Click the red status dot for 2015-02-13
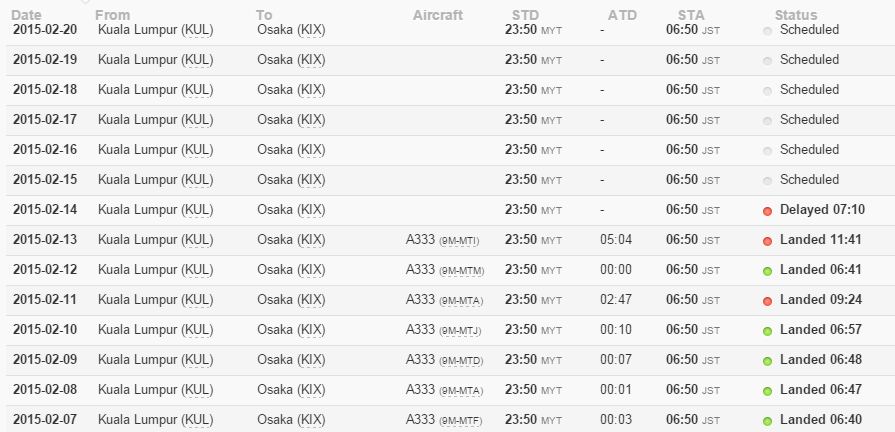This screenshot has width=895, height=432. [767, 241]
